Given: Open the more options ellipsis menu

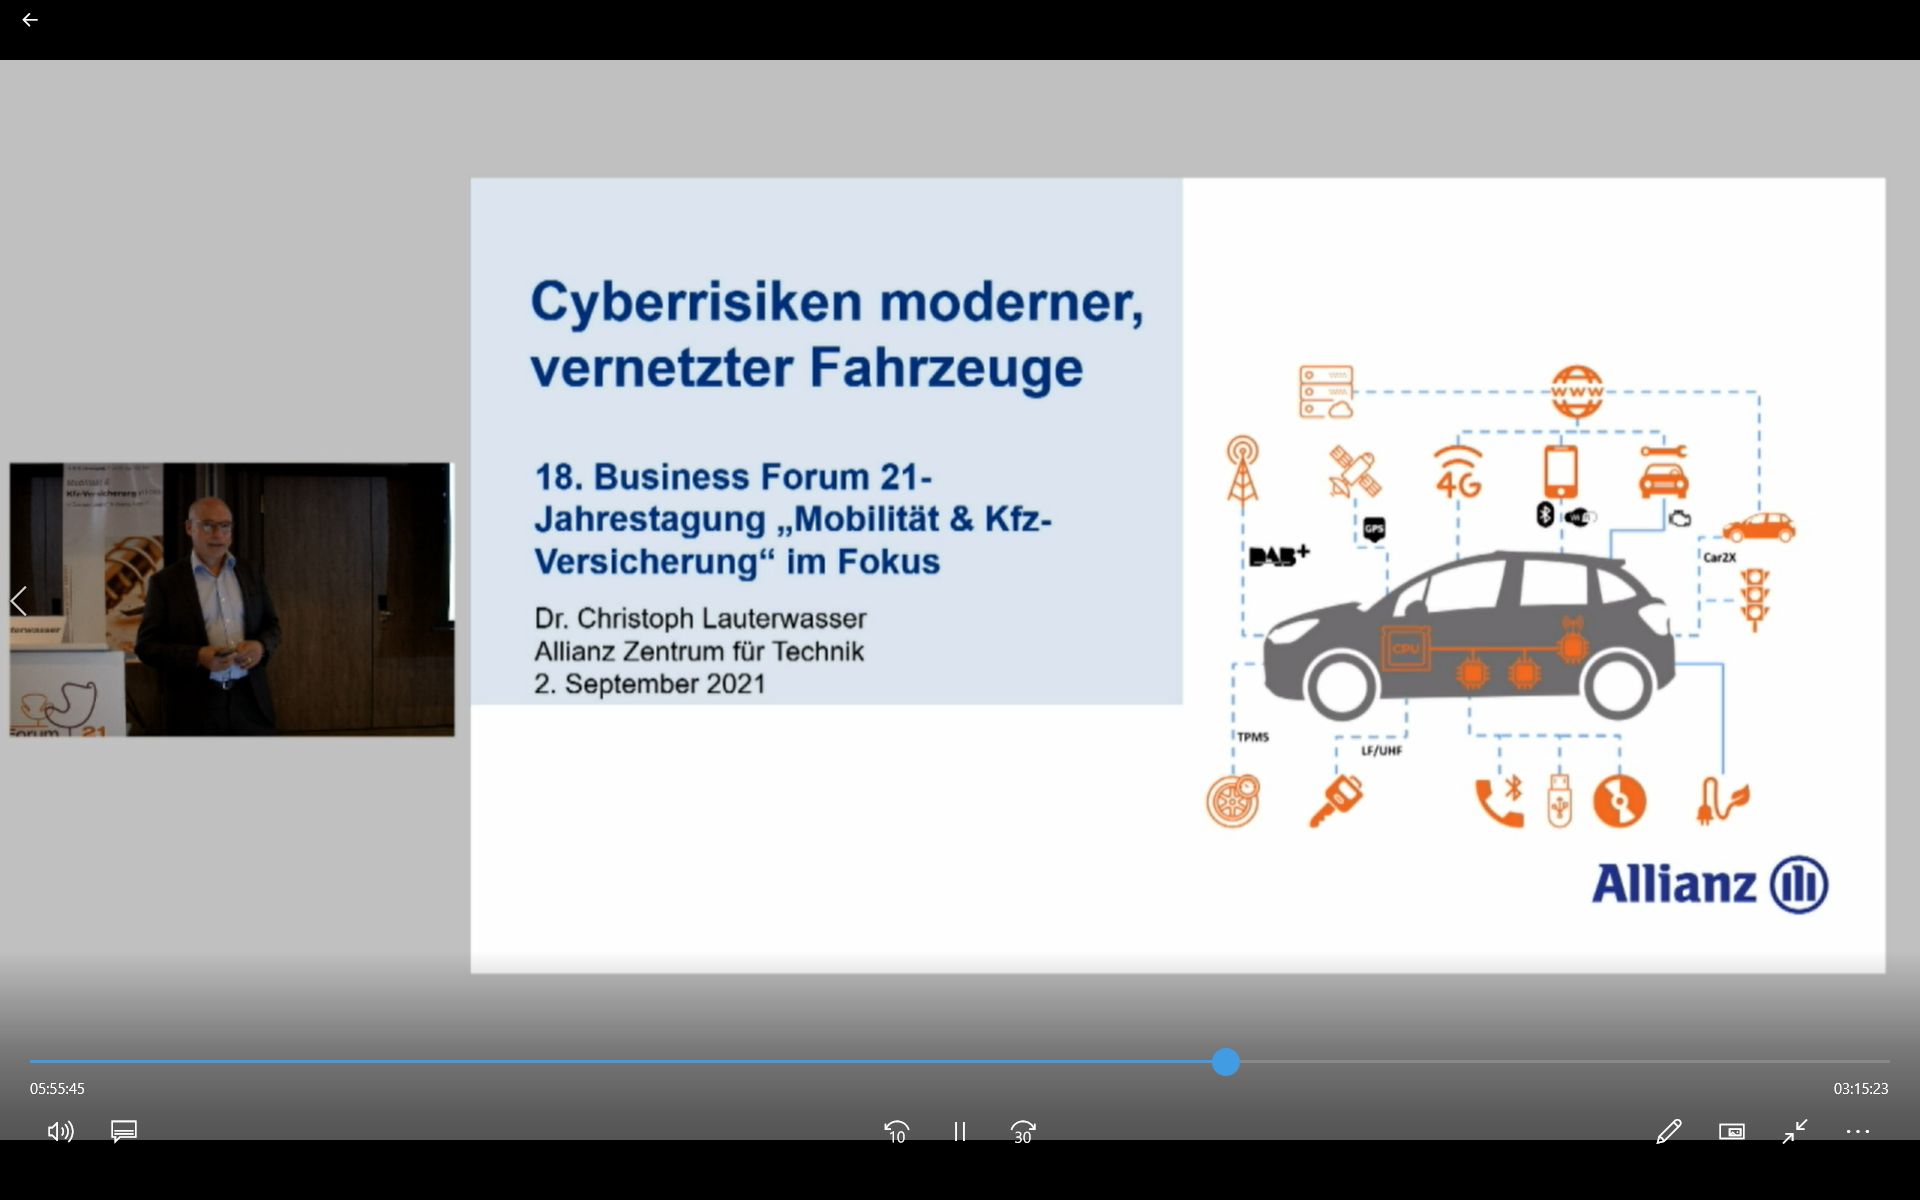Looking at the screenshot, I should click(x=1857, y=1131).
